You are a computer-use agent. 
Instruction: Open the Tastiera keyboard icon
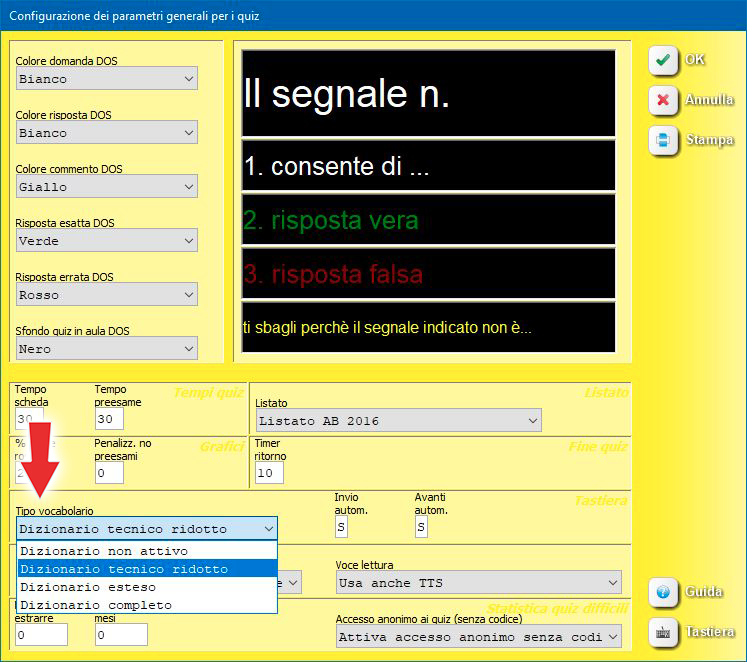click(662, 632)
